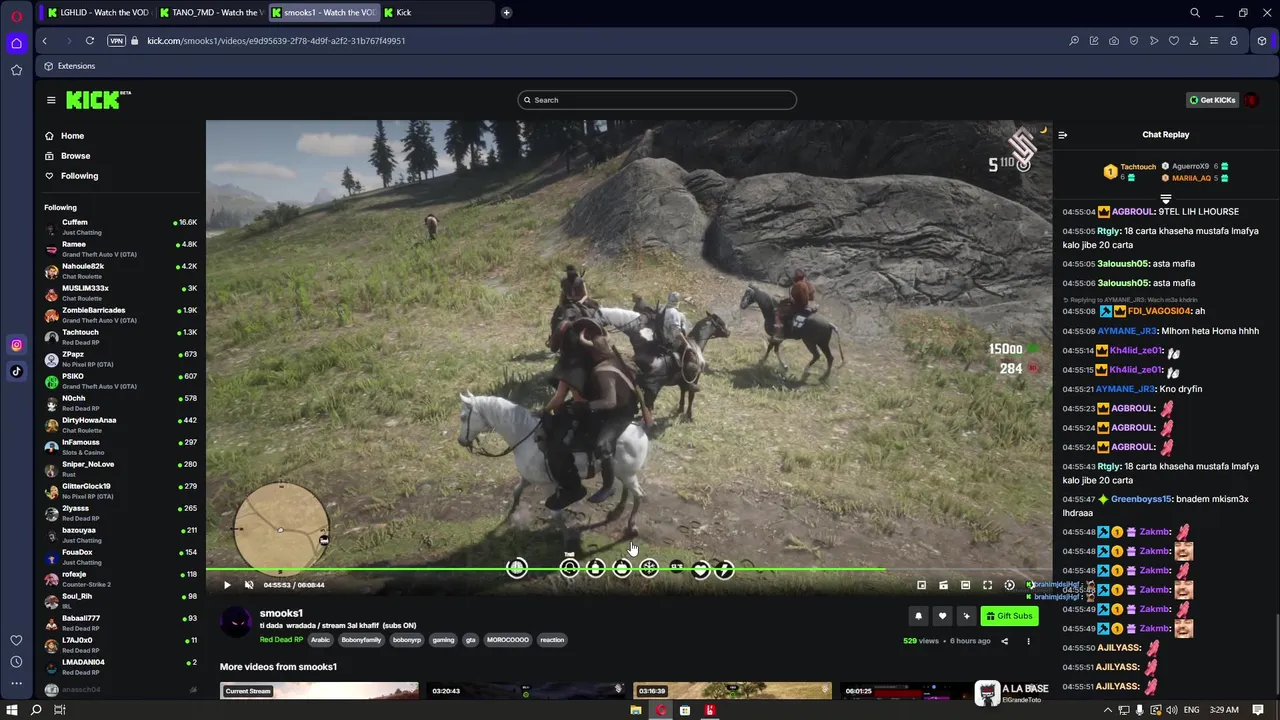Screen dimensions: 1280x720
Task: Select the Red Dead RP category link
Action: click(281, 640)
